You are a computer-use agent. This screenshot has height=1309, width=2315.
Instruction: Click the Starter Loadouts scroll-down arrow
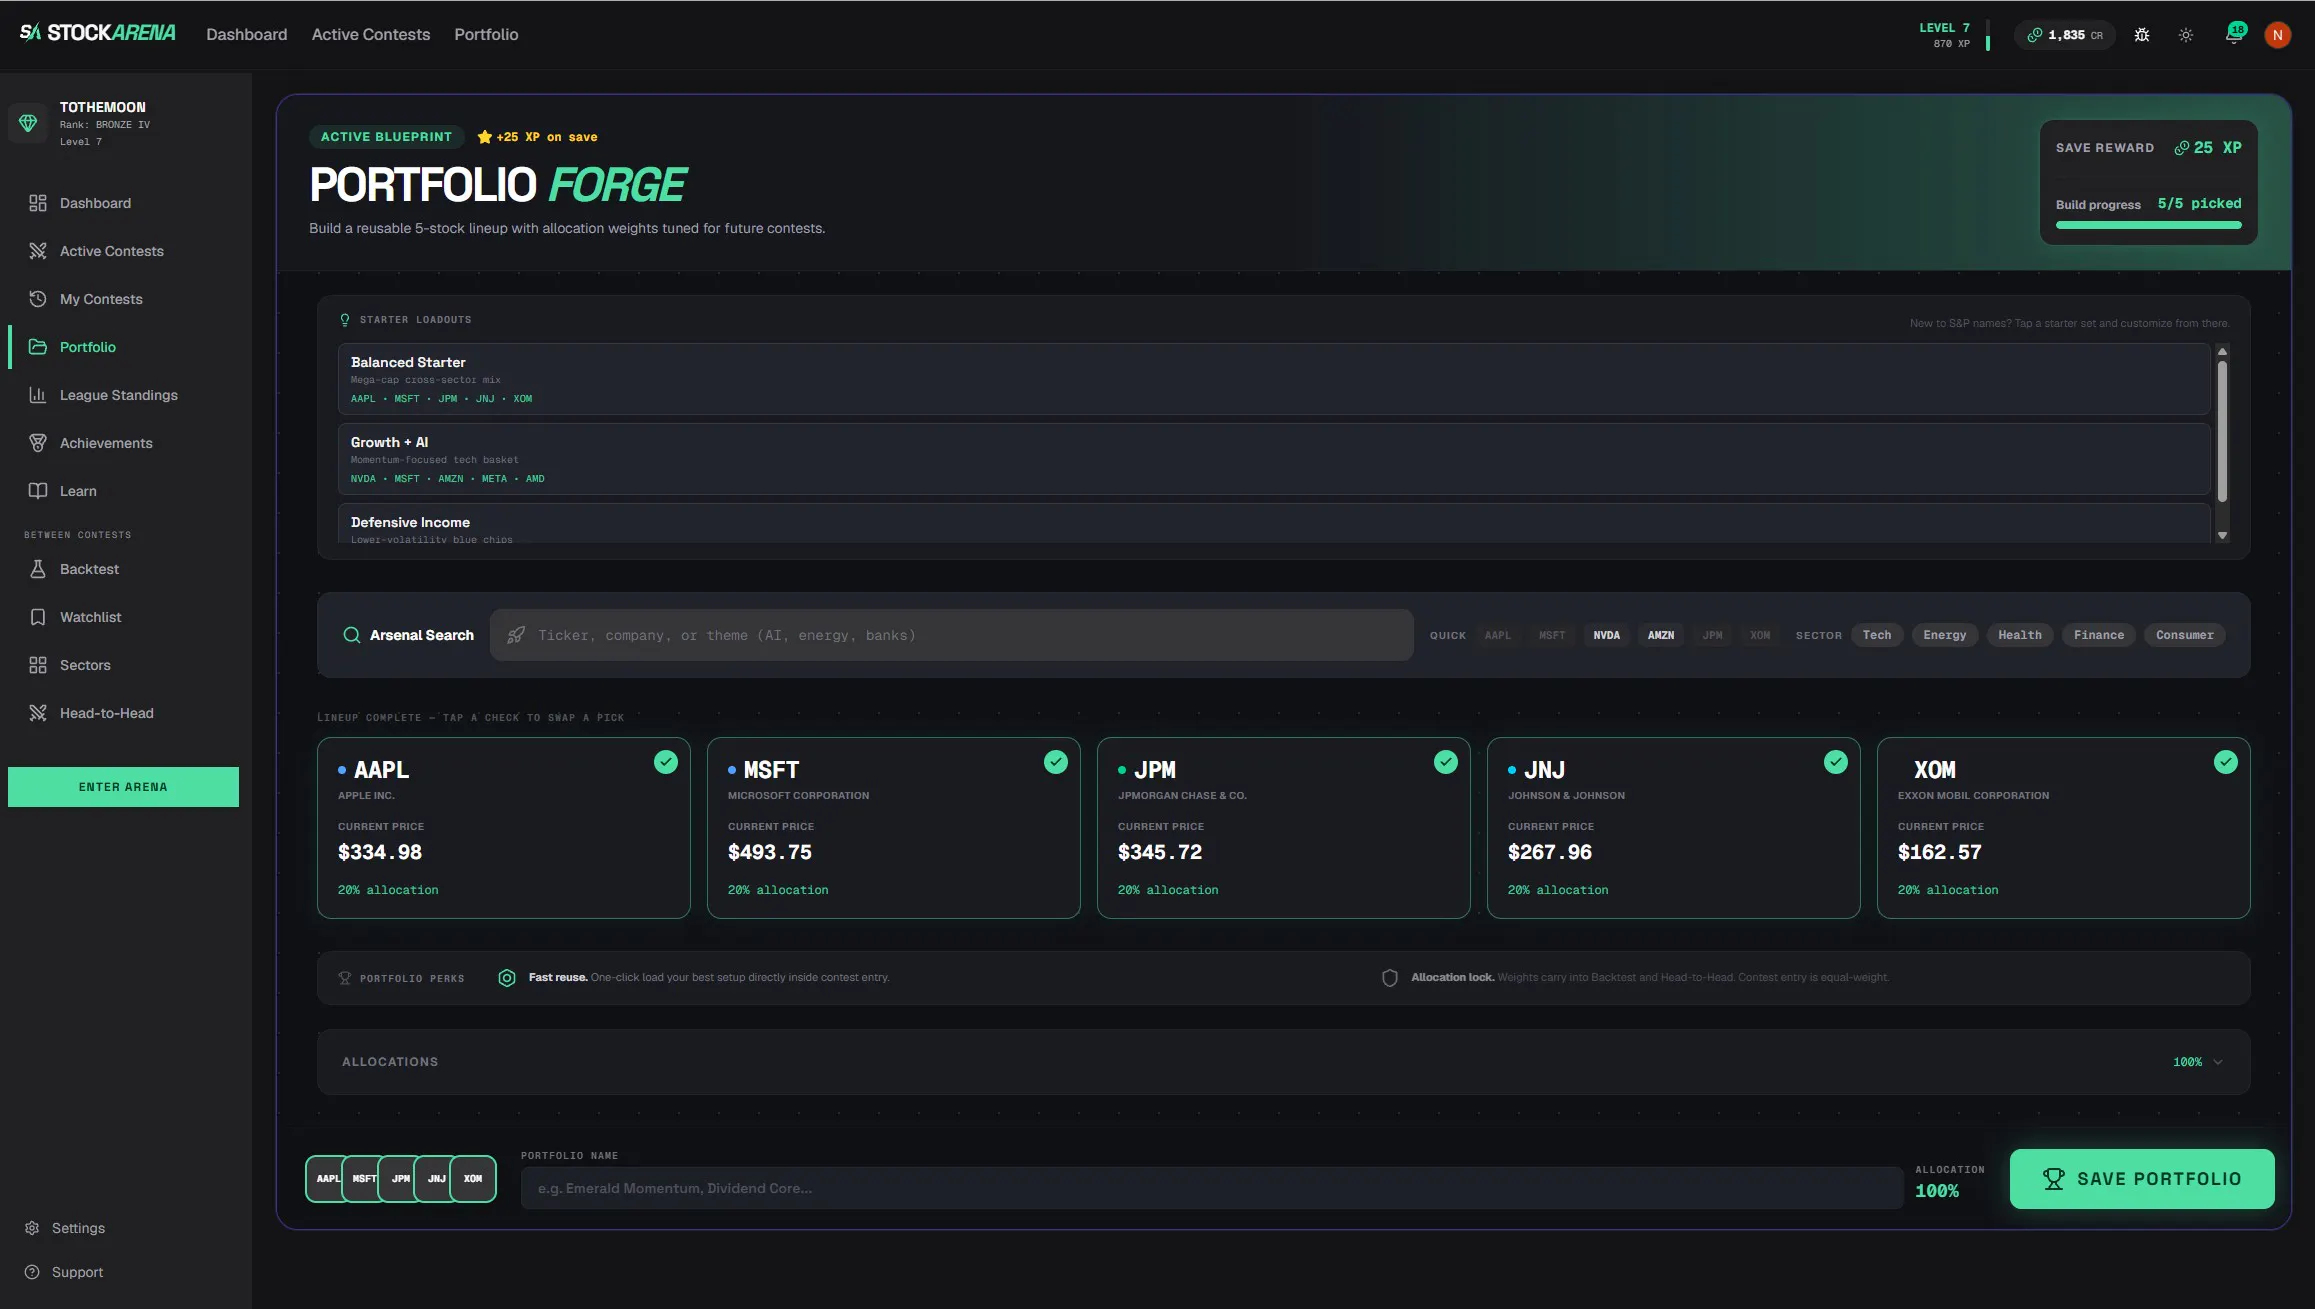tap(2223, 536)
